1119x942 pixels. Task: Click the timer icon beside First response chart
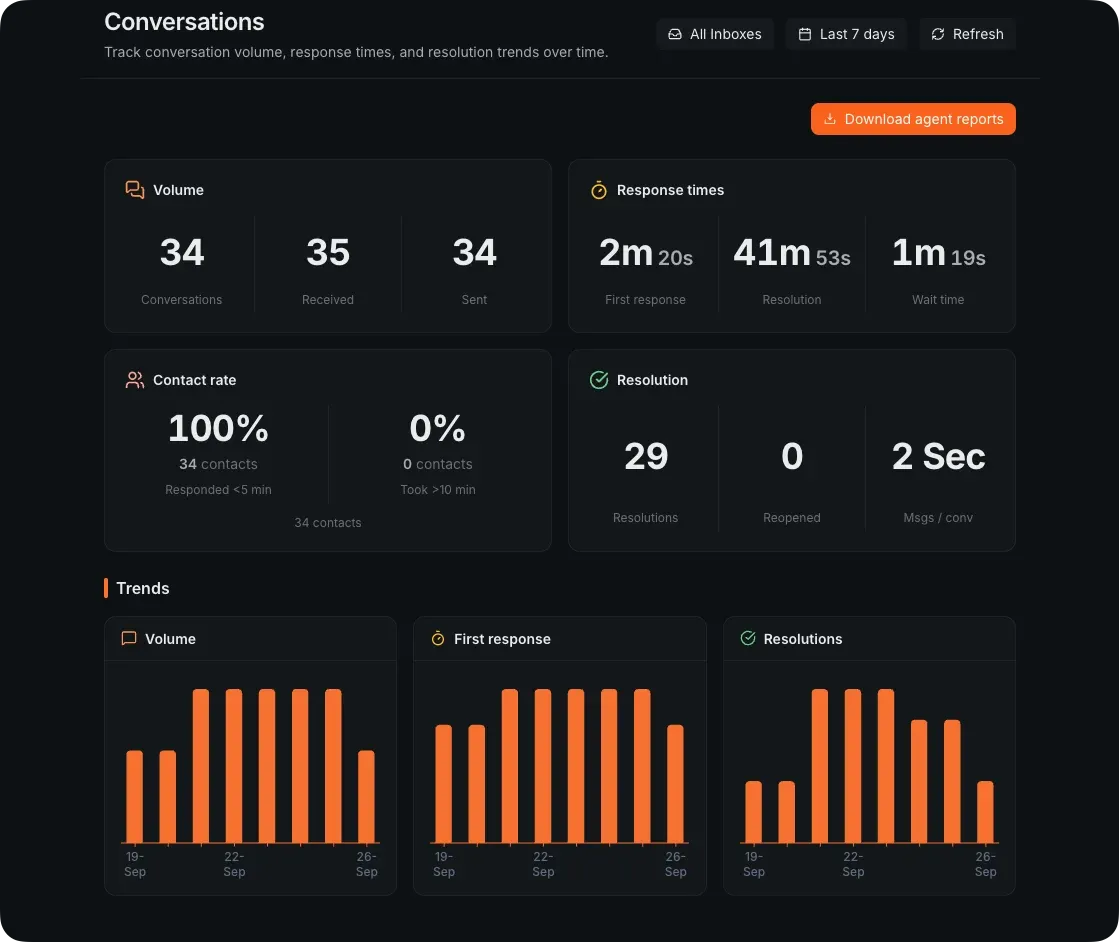click(x=438, y=638)
